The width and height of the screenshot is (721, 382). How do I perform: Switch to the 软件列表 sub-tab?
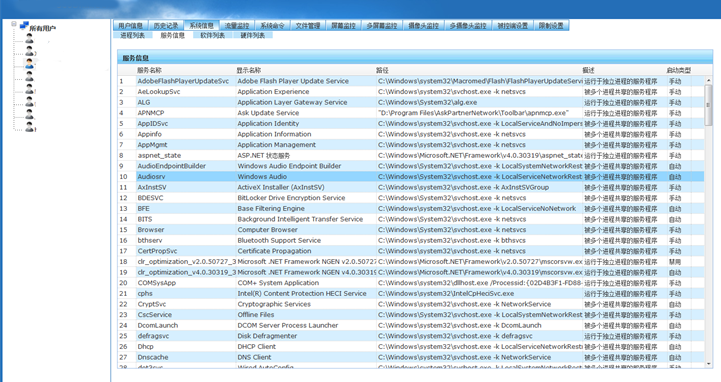212,35
